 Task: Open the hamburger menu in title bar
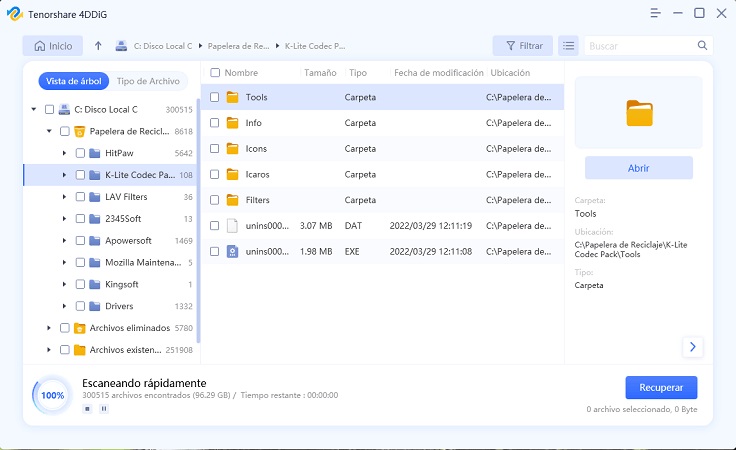pos(654,13)
